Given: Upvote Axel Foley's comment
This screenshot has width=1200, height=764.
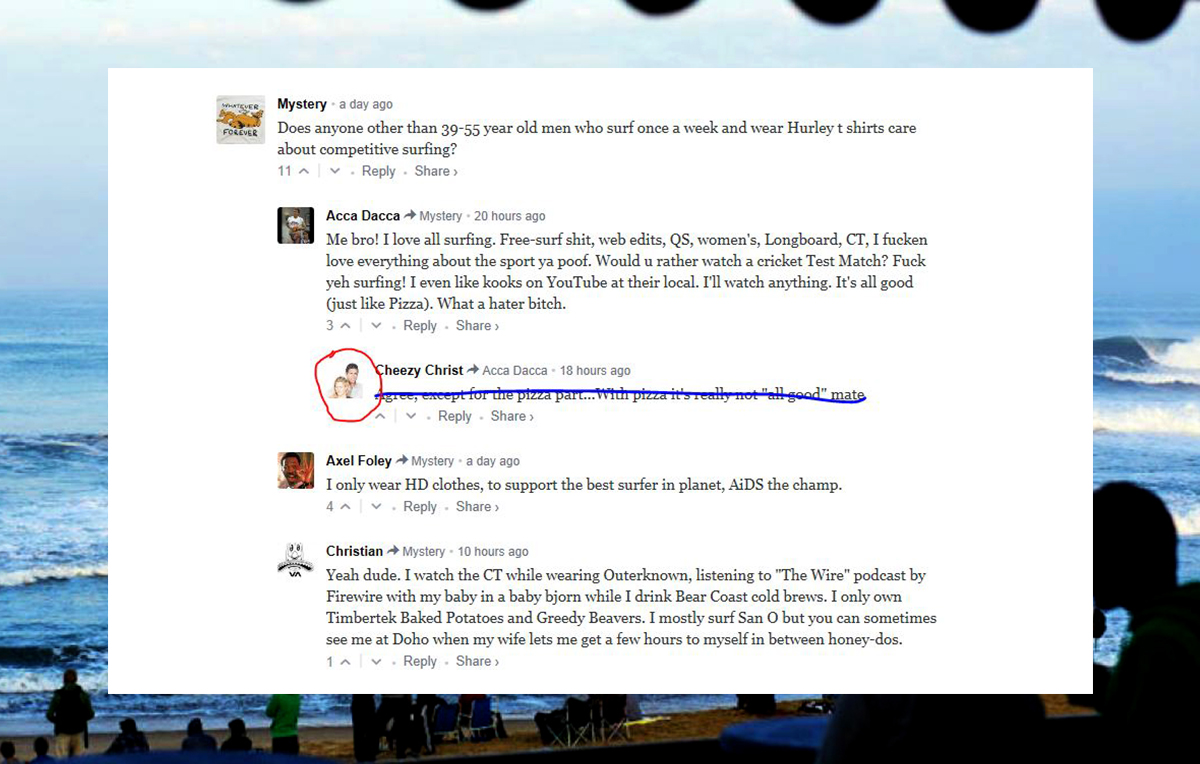Looking at the screenshot, I should coord(345,507).
